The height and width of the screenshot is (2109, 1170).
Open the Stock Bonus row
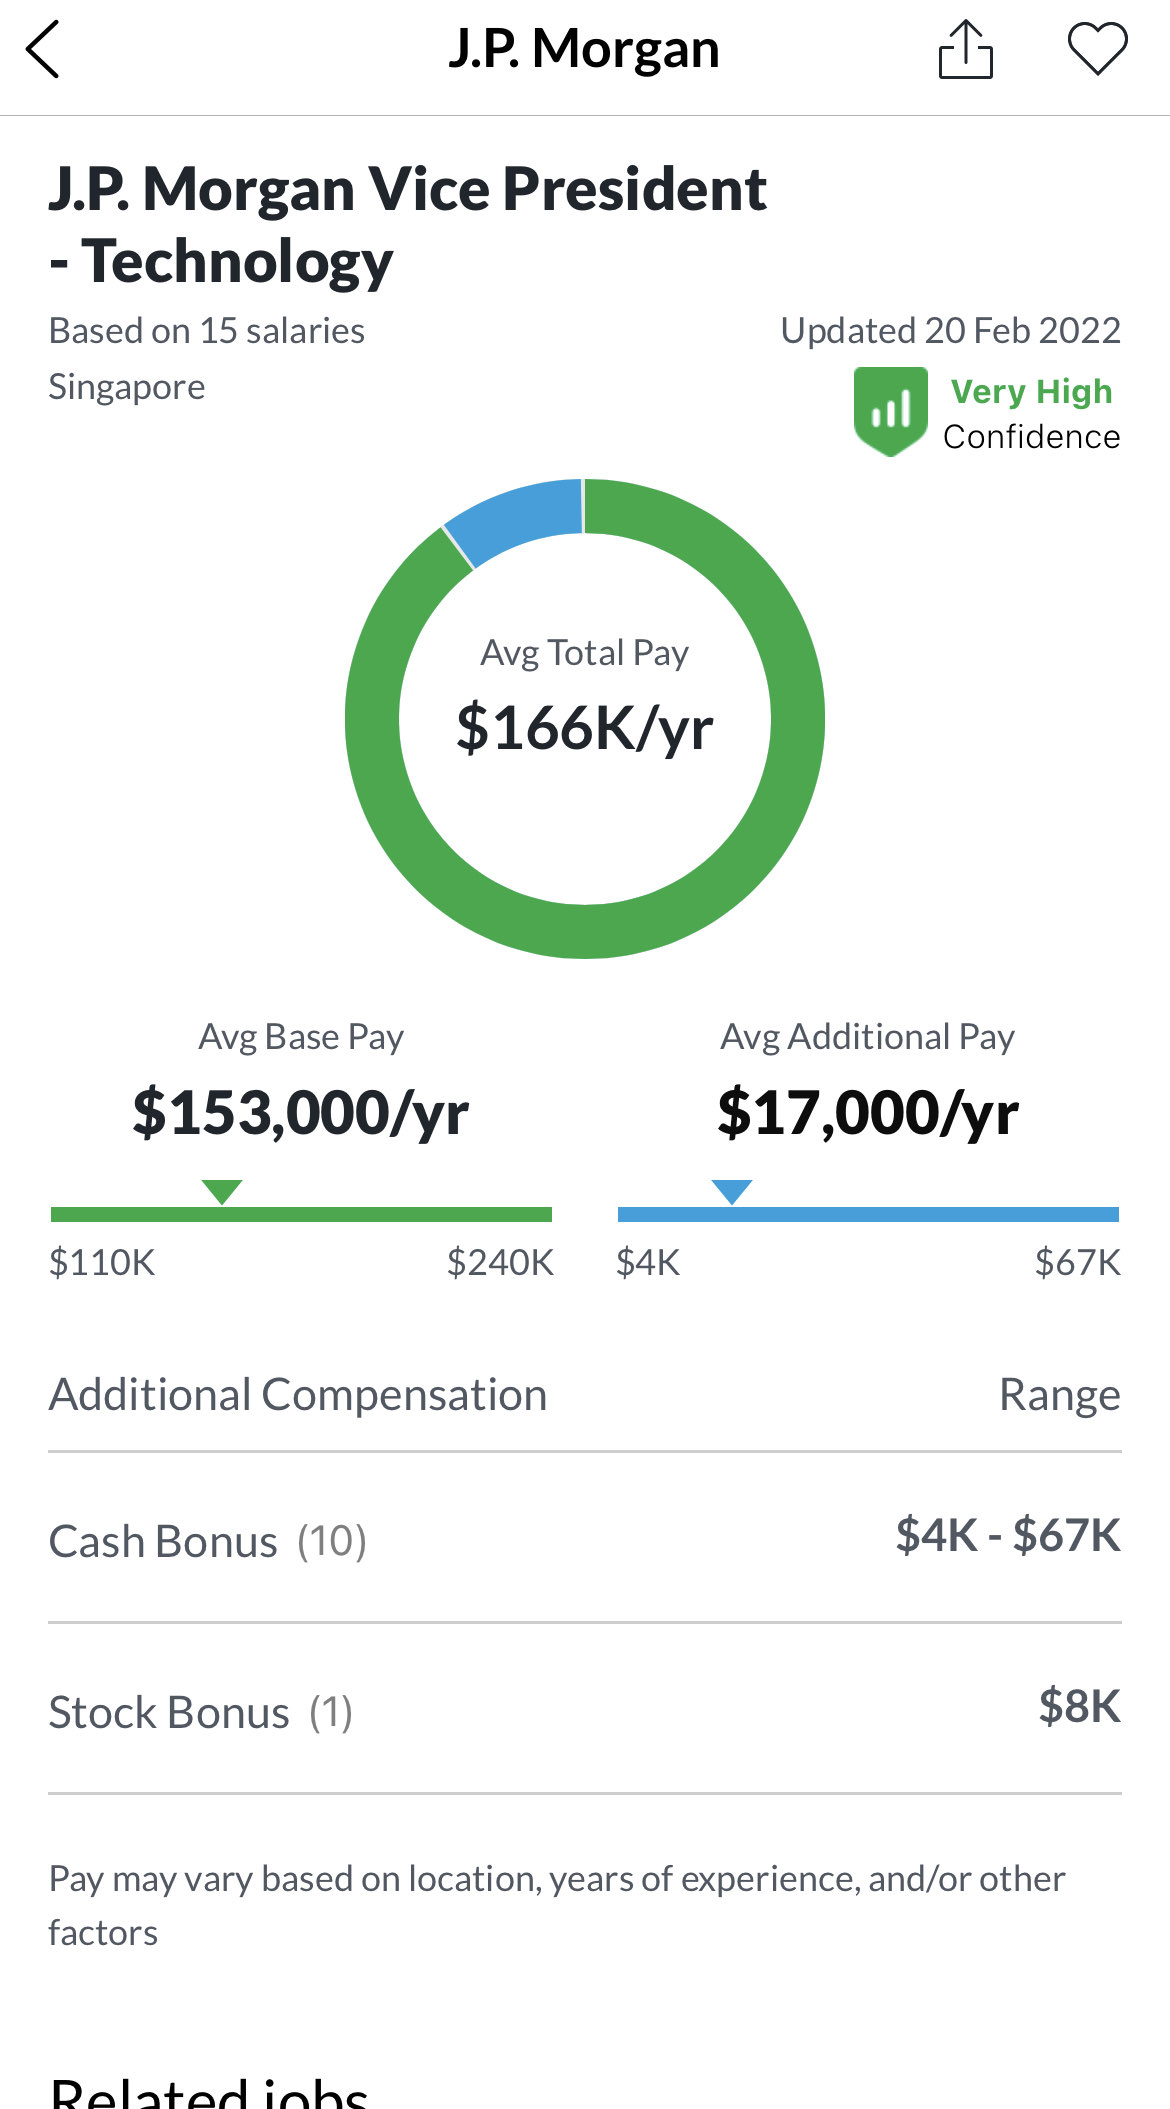(x=584, y=1710)
